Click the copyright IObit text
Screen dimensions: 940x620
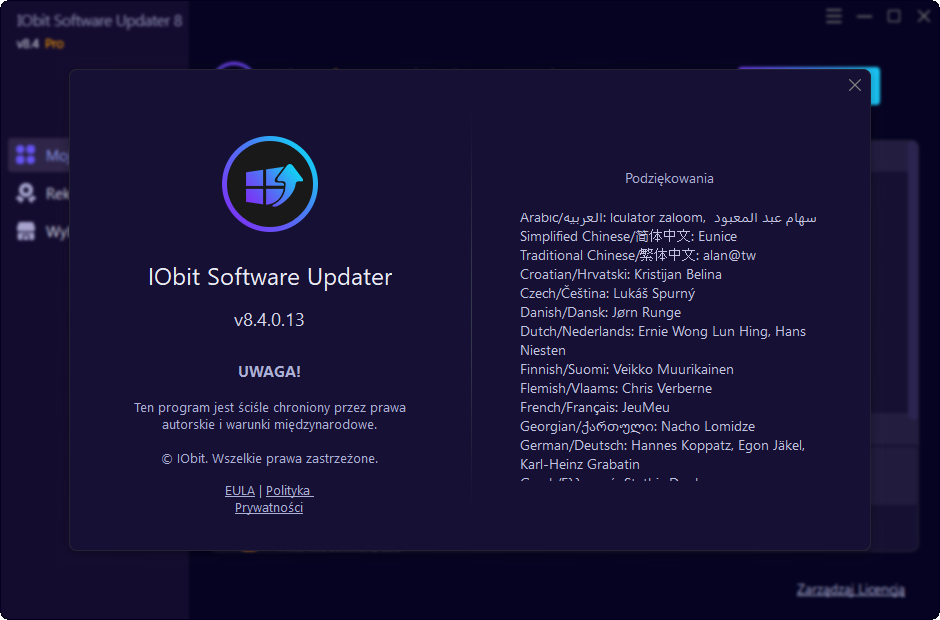click(270, 459)
